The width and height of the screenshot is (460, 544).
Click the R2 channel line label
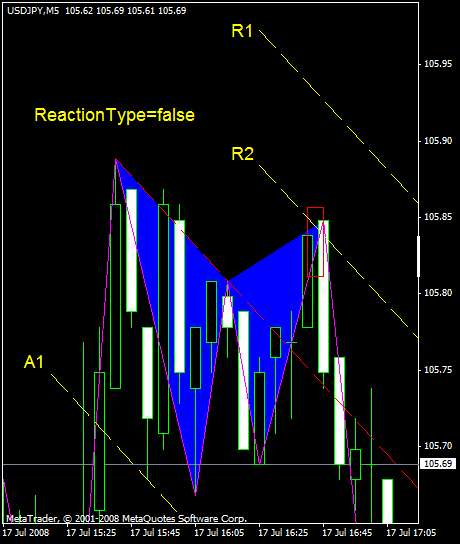(x=242, y=154)
